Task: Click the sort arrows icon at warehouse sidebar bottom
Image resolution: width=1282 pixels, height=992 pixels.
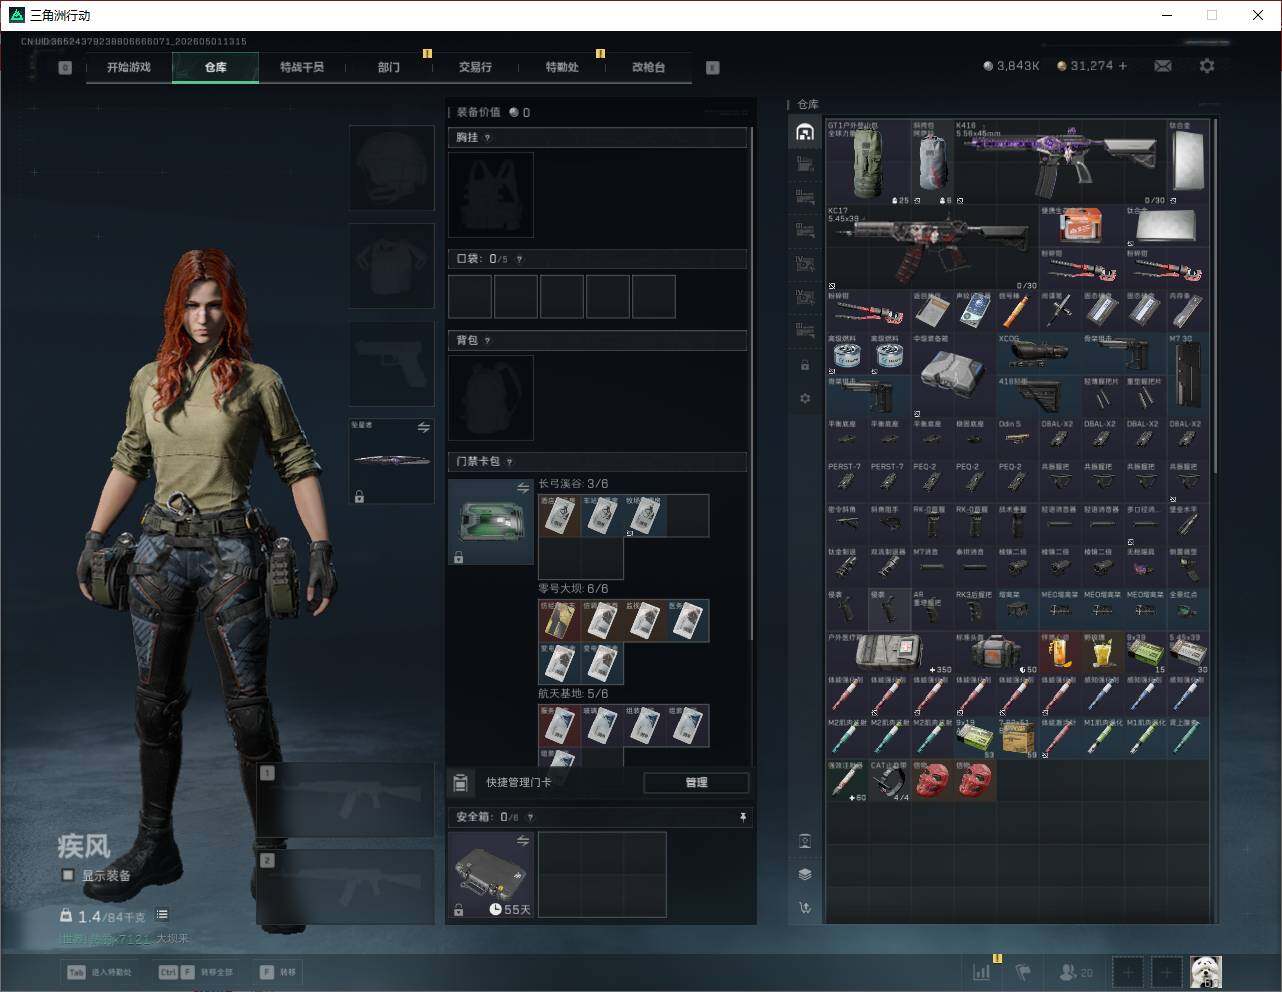Action: [x=805, y=908]
